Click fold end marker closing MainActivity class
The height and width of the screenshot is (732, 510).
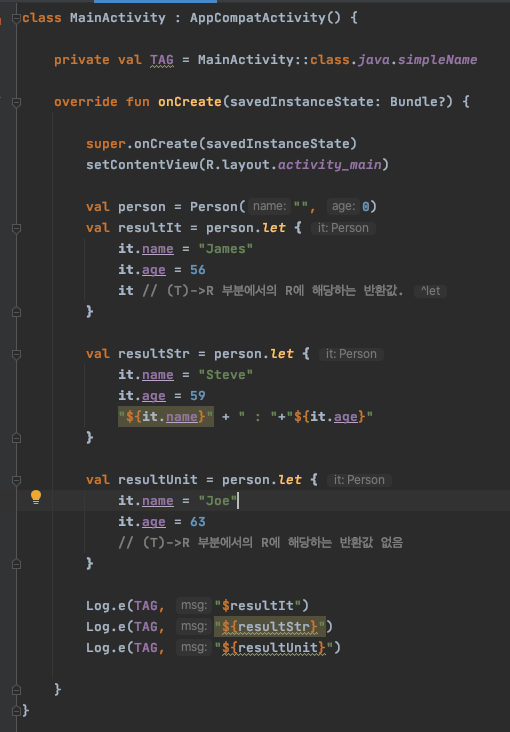tap(16, 711)
